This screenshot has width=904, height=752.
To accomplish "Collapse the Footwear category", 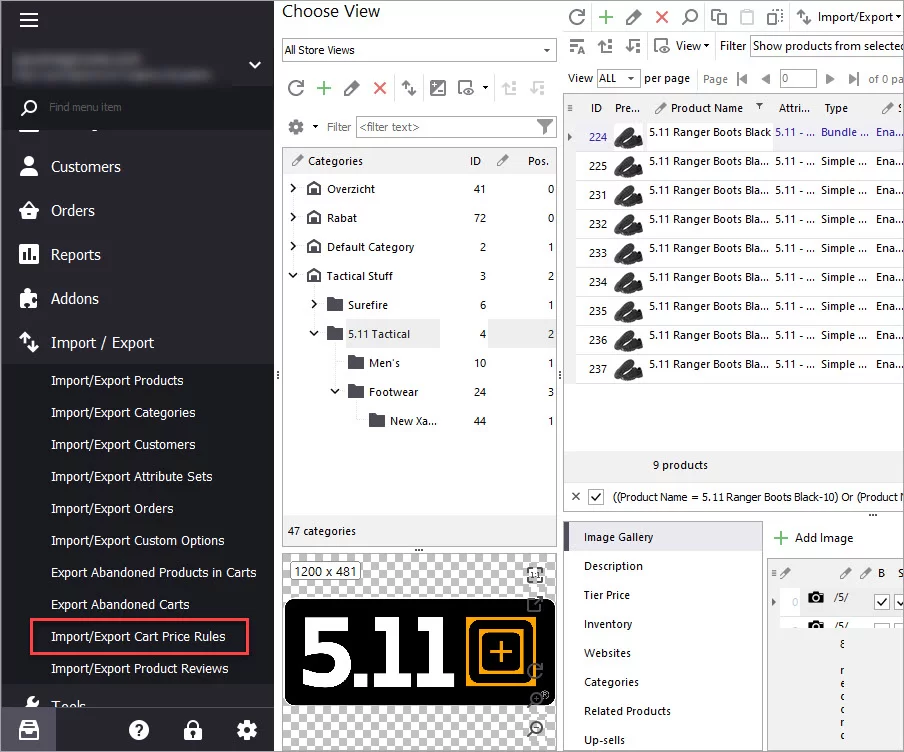I will click(x=335, y=392).
